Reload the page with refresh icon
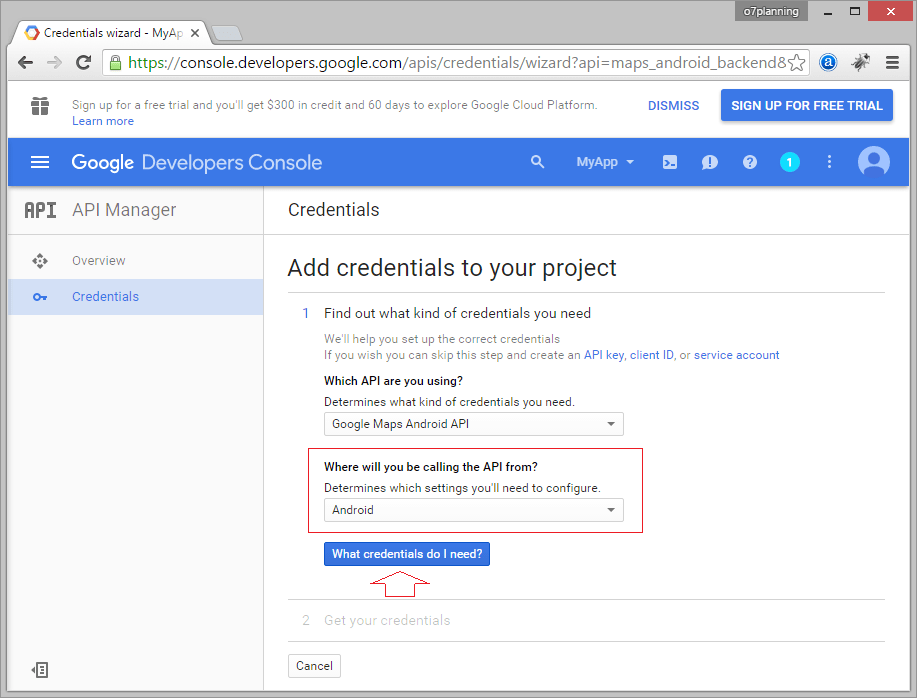 pyautogui.click(x=84, y=62)
